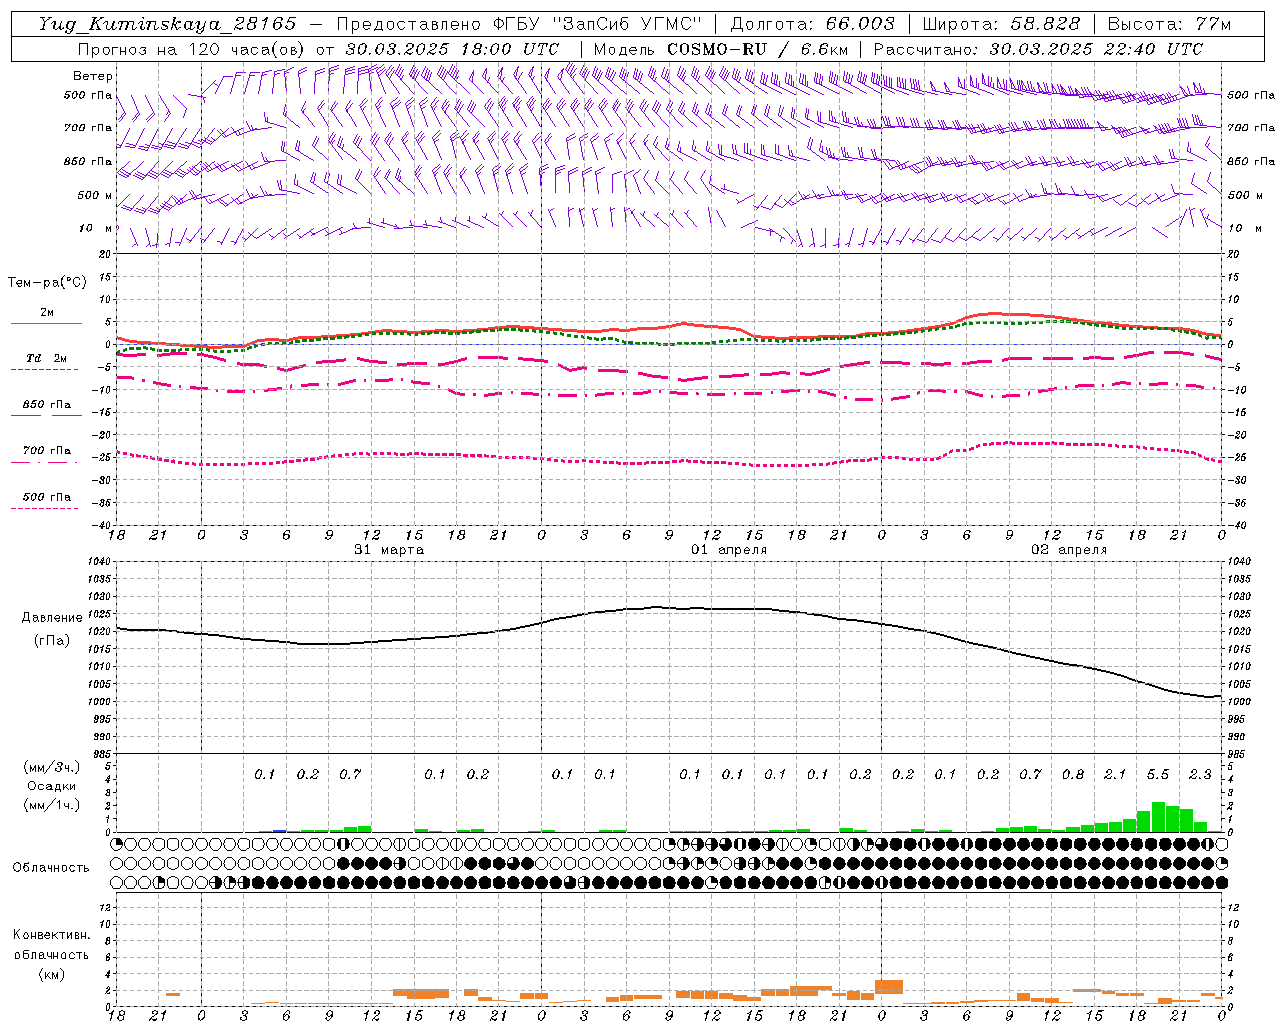Click the '02 апреля' date label
1280x1024 pixels.
(x=1069, y=550)
